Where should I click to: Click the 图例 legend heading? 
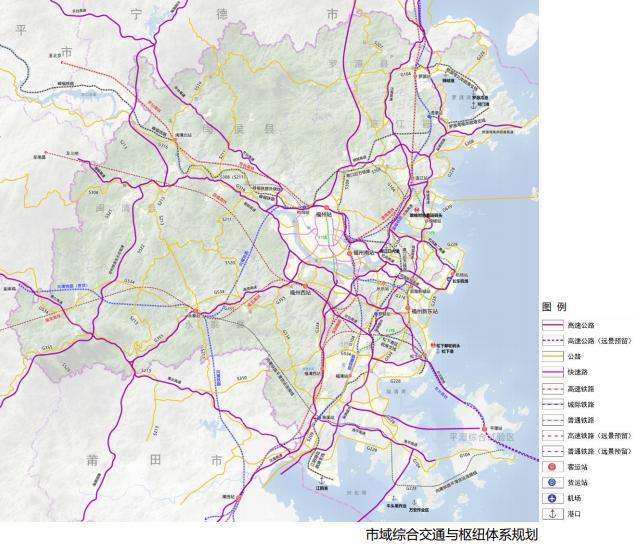(x=554, y=307)
